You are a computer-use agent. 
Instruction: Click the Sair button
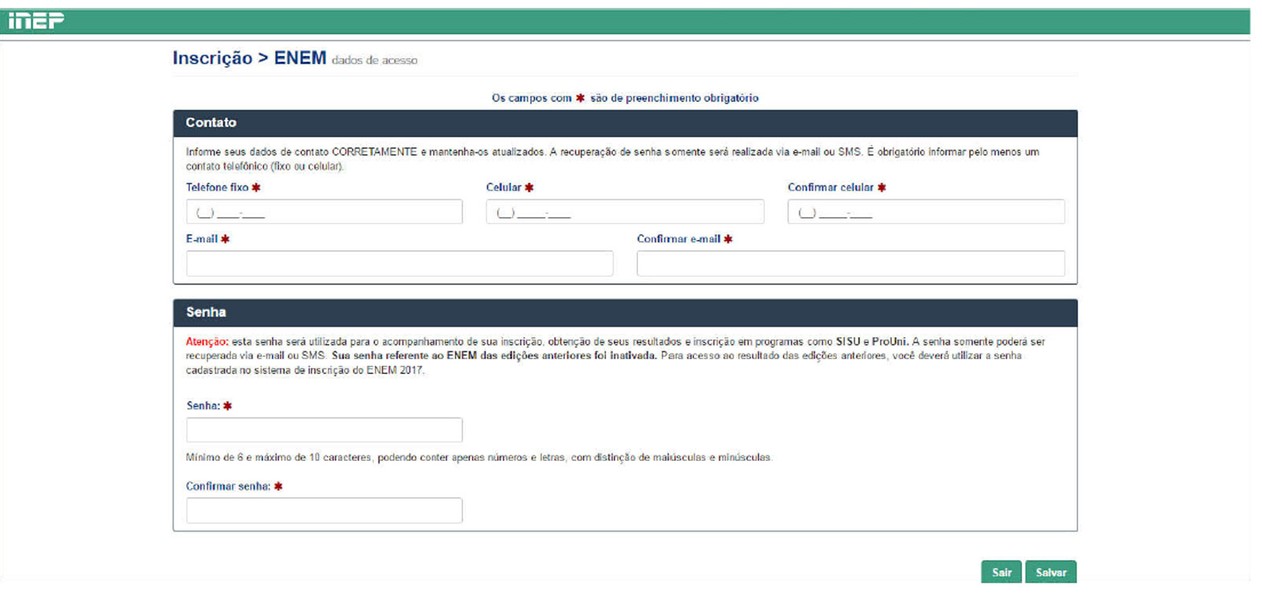(x=1001, y=573)
